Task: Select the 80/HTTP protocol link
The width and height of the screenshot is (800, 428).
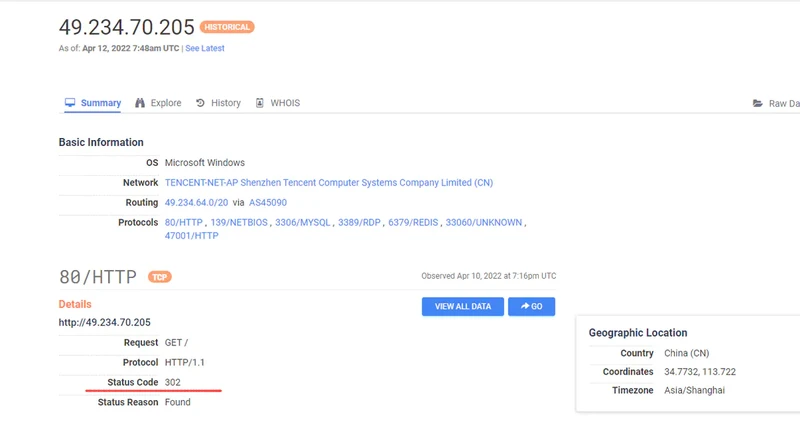Action: [184, 222]
